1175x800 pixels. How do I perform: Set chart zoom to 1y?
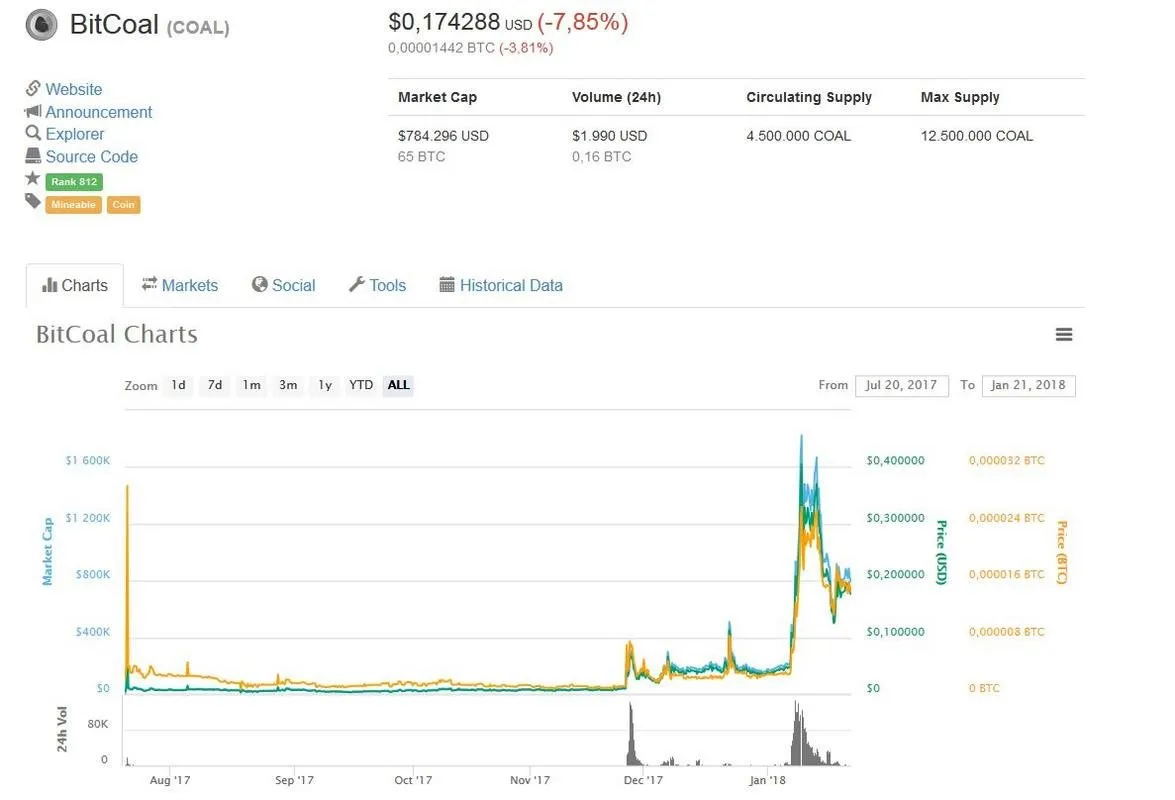pos(325,385)
